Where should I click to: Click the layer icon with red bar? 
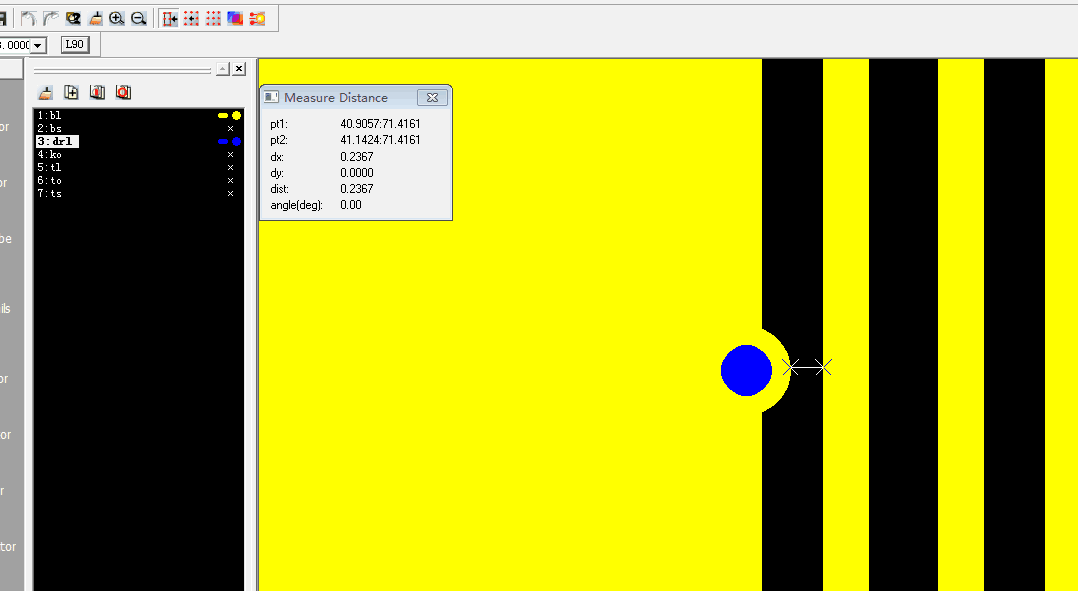tap(97, 92)
